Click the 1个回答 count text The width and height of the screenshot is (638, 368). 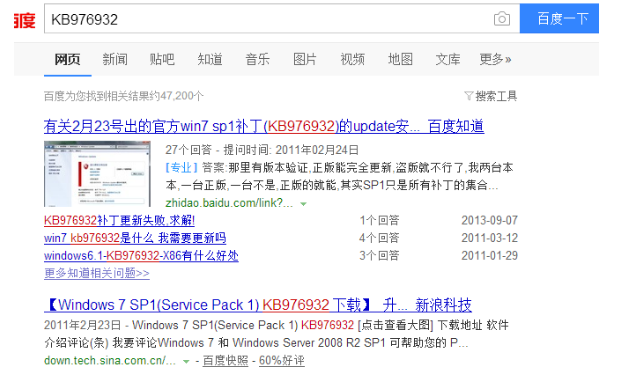coord(379,220)
